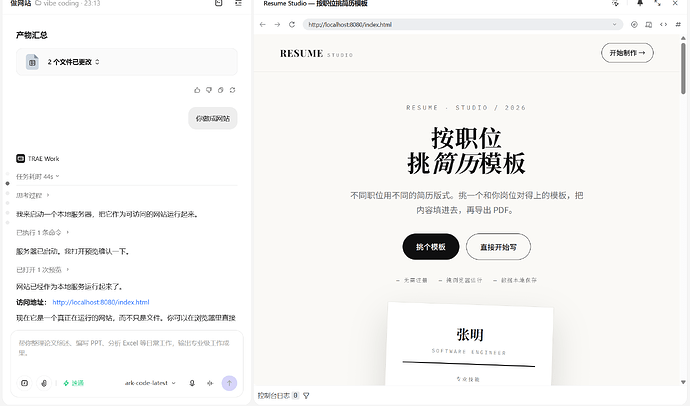Expand the 2 files changed summary

point(127,62)
